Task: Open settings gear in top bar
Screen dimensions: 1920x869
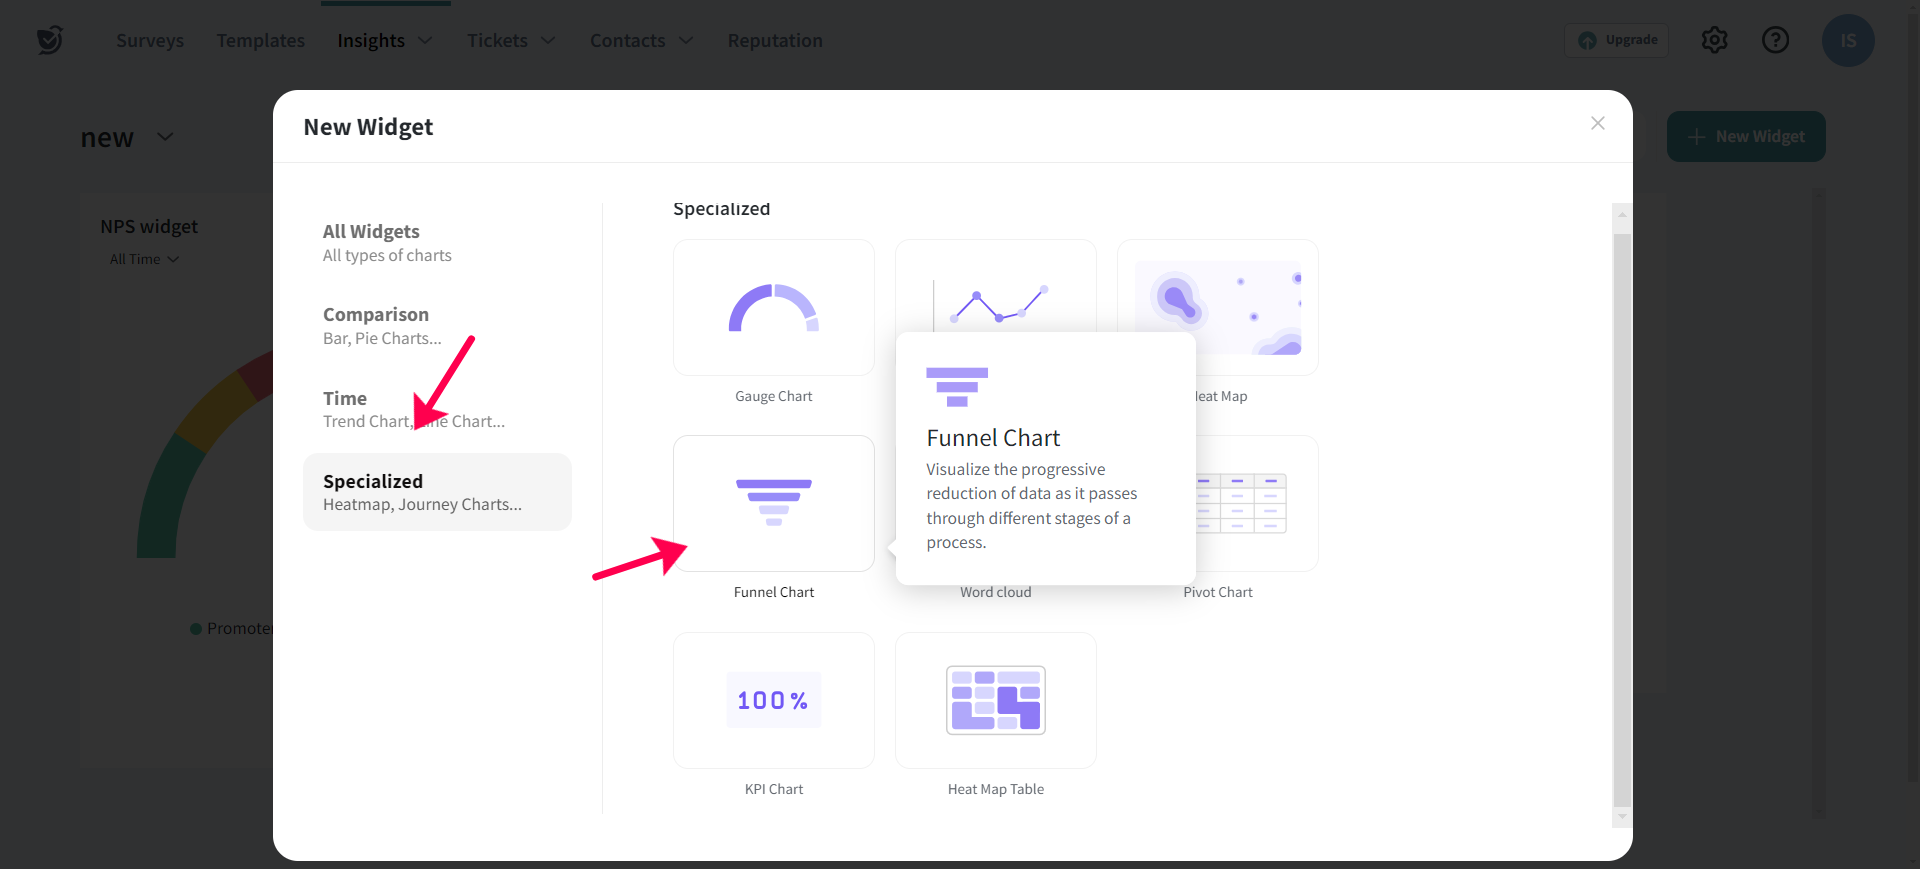Action: 1714,40
